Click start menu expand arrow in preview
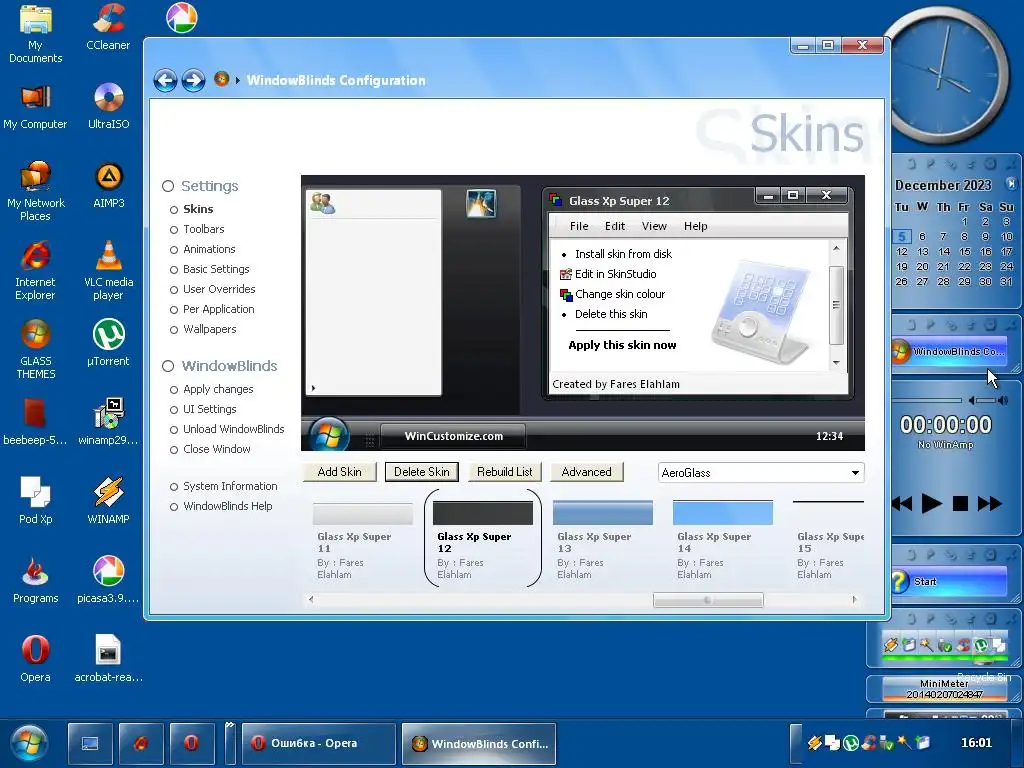This screenshot has height=768, width=1024. click(313, 389)
